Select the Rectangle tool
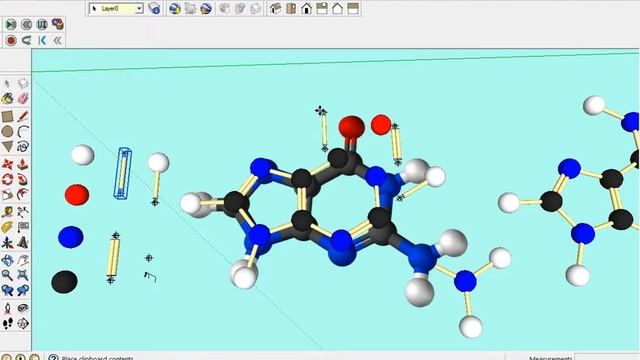Screen dimensions: 640x360 [x=7, y=116]
